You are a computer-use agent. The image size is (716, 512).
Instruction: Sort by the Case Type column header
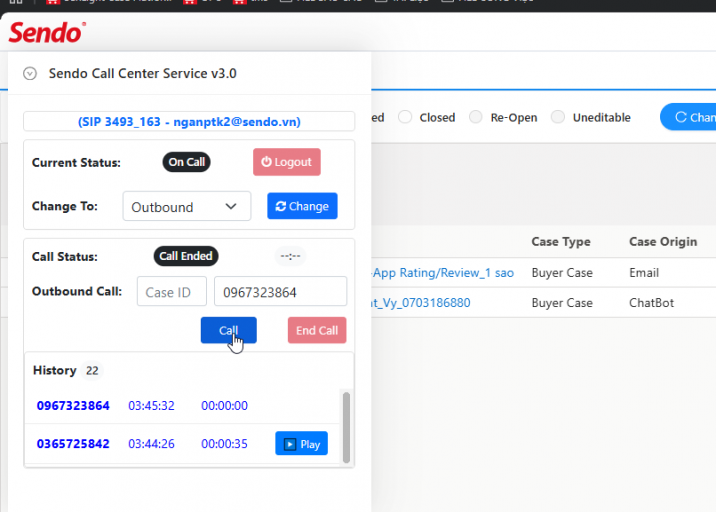pos(561,242)
